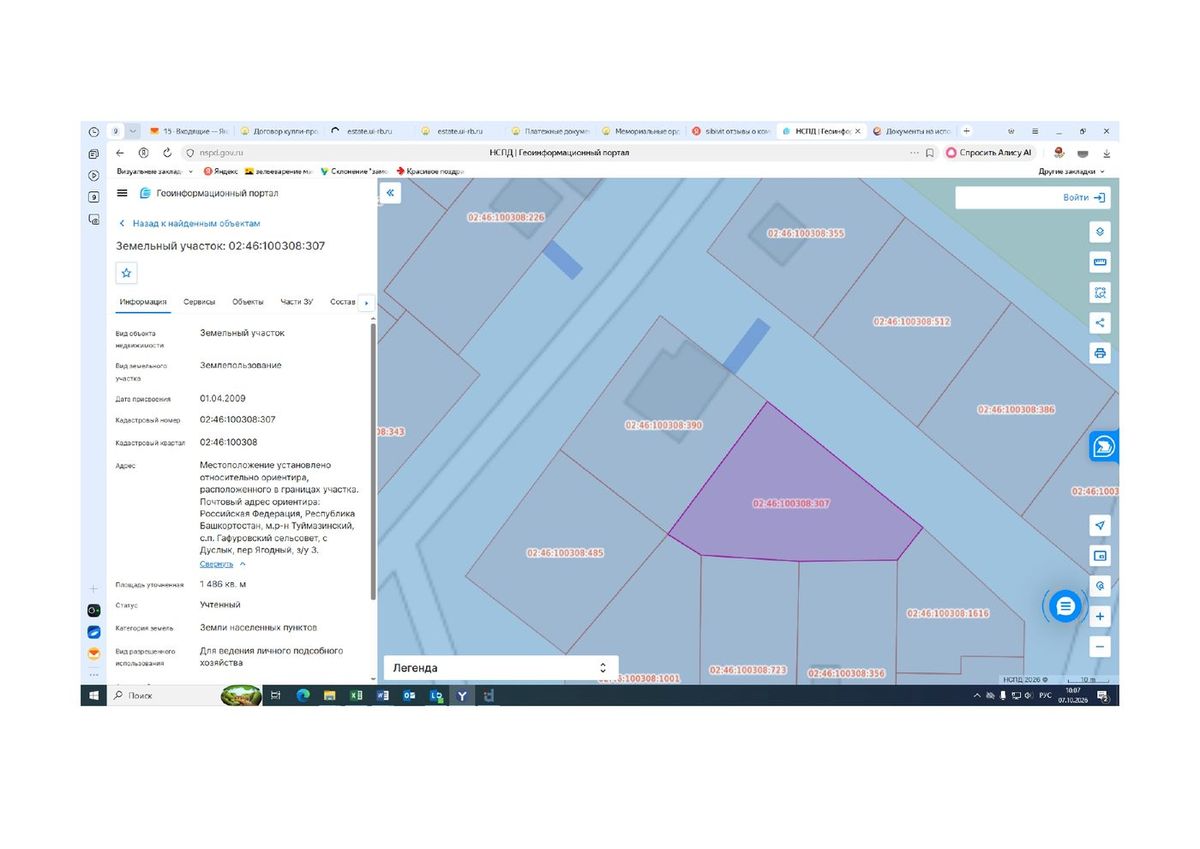Bookmark this page in address bar
Screen dimensions: 1200x849
[x=930, y=153]
